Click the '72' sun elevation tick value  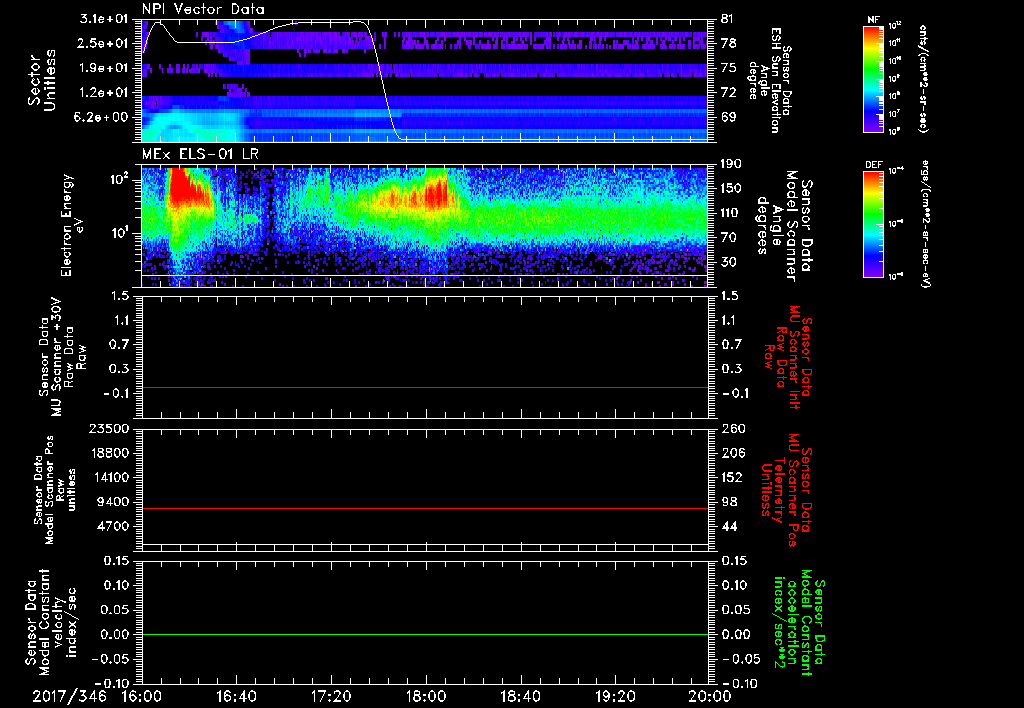pos(729,93)
